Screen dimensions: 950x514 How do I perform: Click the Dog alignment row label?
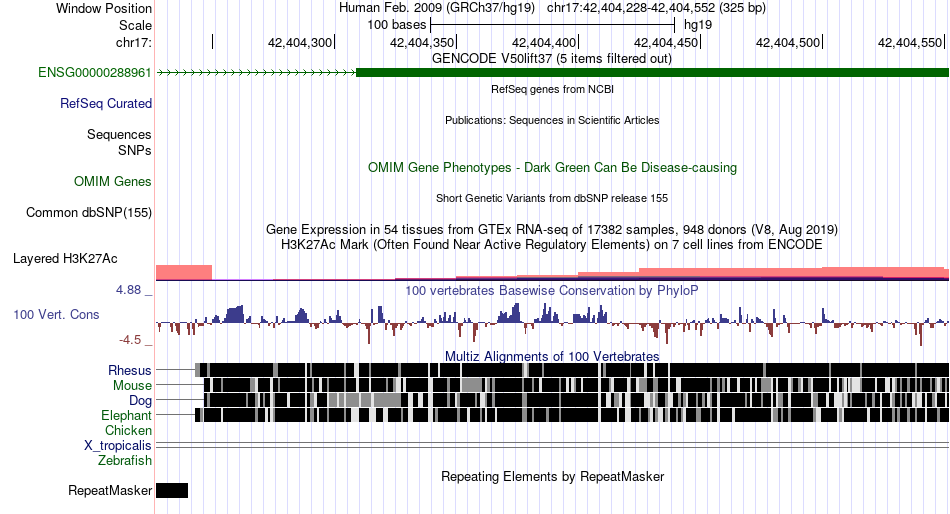(x=140, y=401)
